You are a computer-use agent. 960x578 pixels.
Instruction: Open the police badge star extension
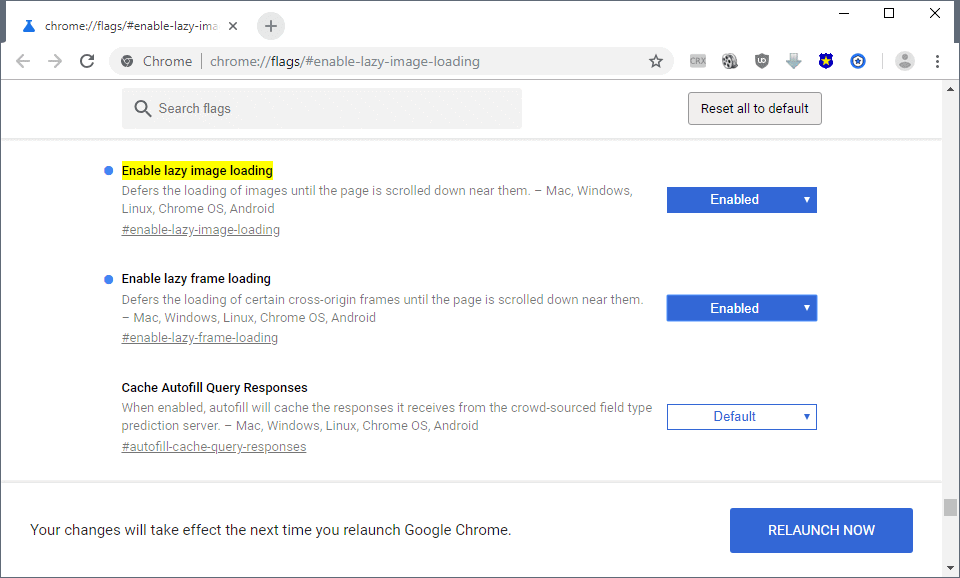tap(825, 61)
